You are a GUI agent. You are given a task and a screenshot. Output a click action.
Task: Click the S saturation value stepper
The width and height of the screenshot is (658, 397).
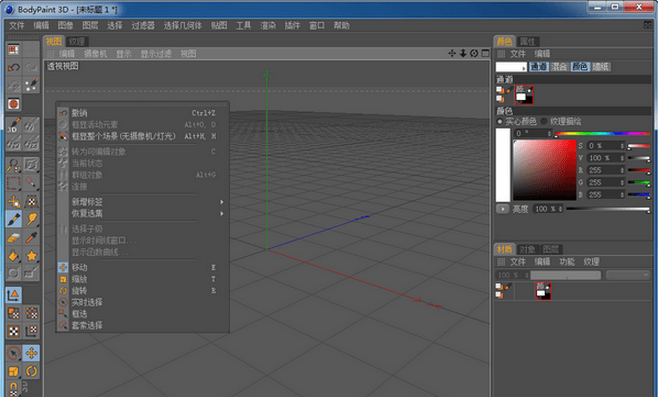click(x=622, y=146)
